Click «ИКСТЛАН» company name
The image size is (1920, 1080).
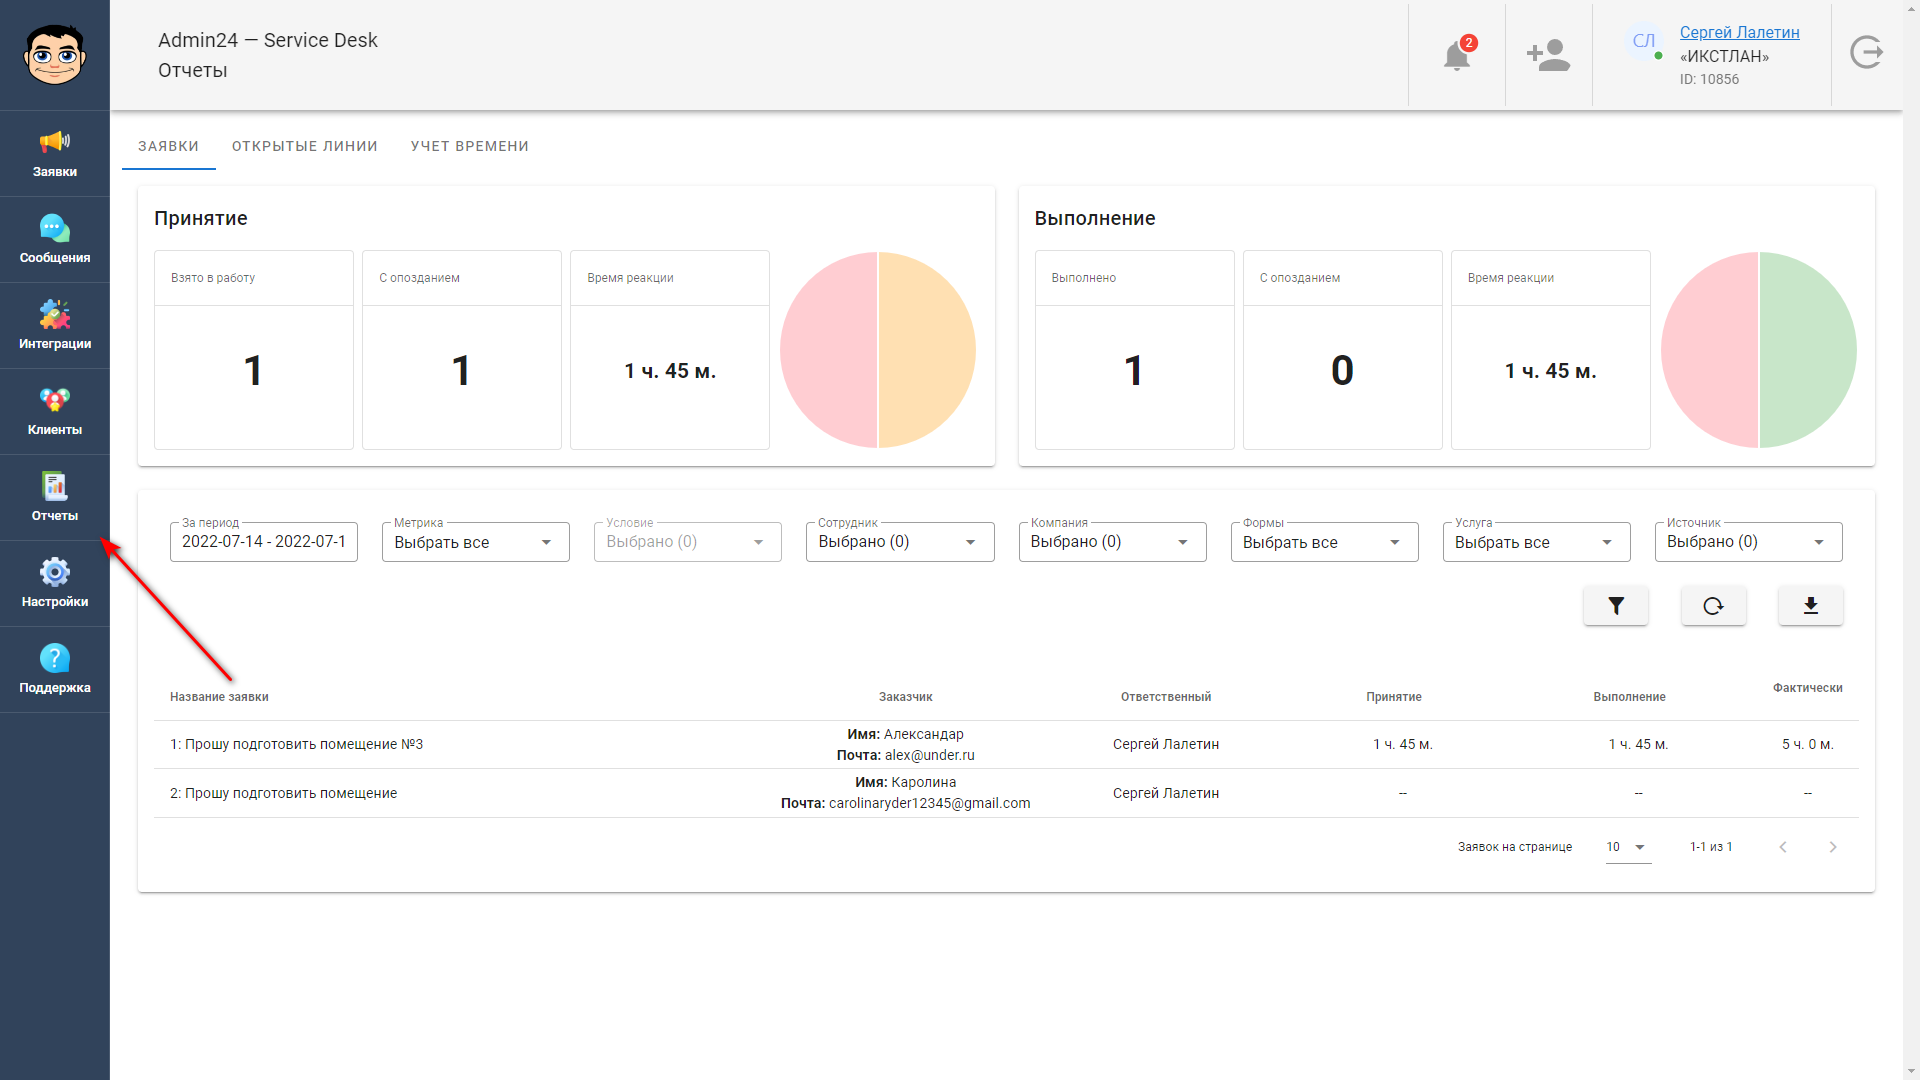pos(1724,56)
